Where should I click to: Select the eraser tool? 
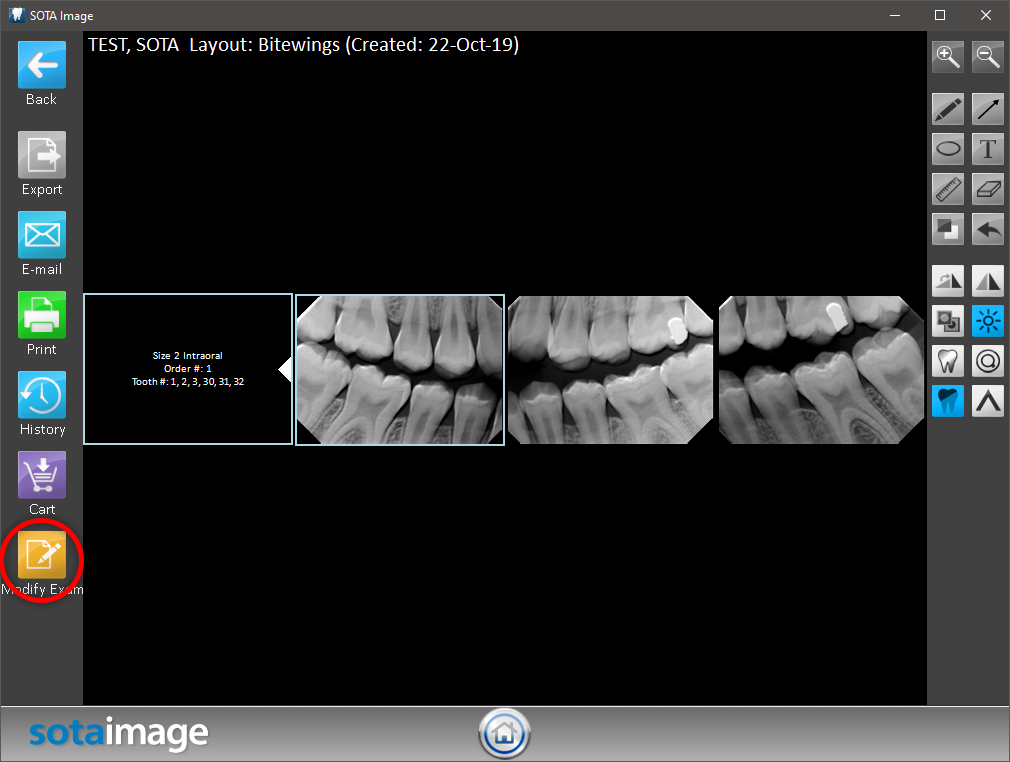pyautogui.click(x=988, y=189)
